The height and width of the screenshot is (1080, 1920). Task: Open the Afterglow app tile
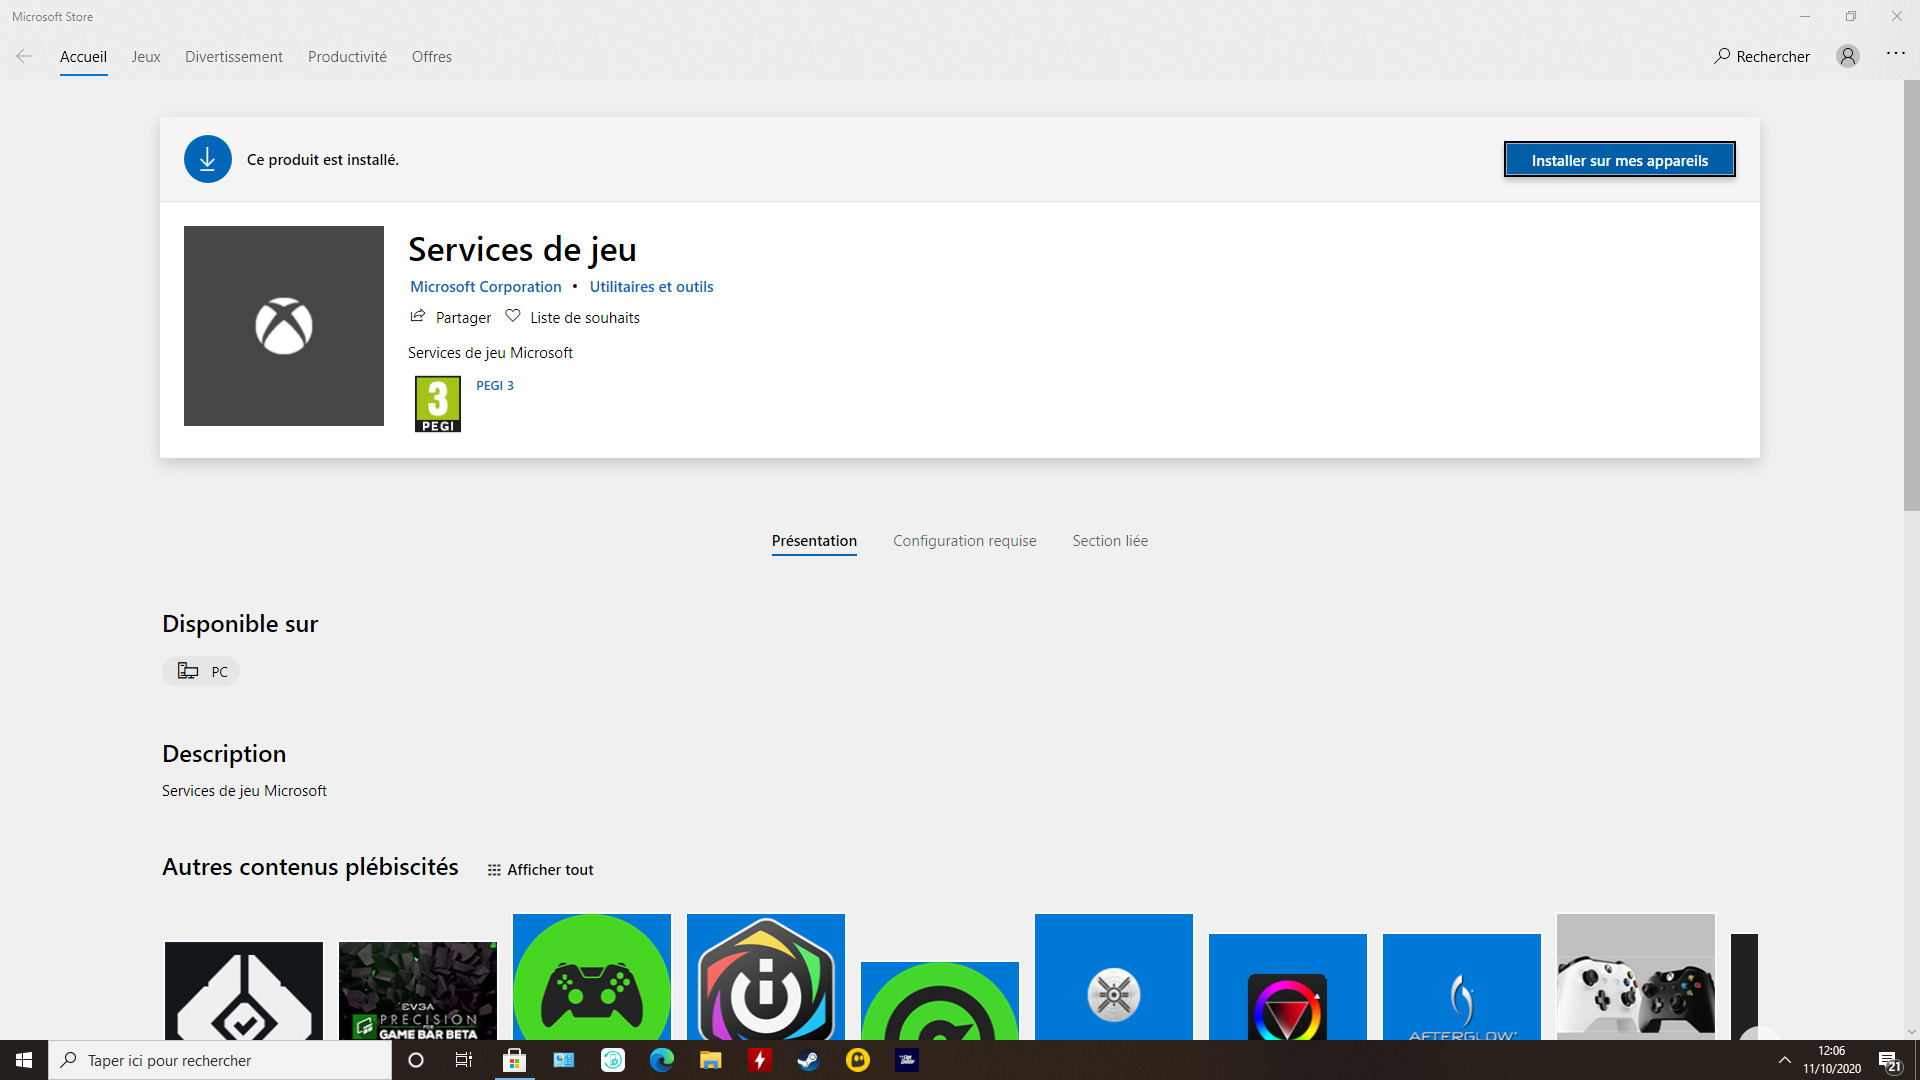(x=1462, y=987)
